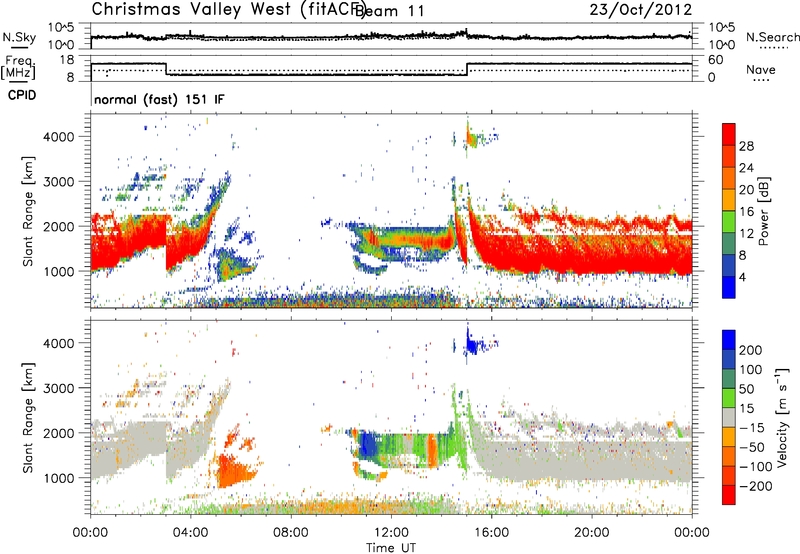Viewport: 800px width, 554px height.
Task: Click the blue velocity patch near 11:00 UT
Action: click(368, 445)
